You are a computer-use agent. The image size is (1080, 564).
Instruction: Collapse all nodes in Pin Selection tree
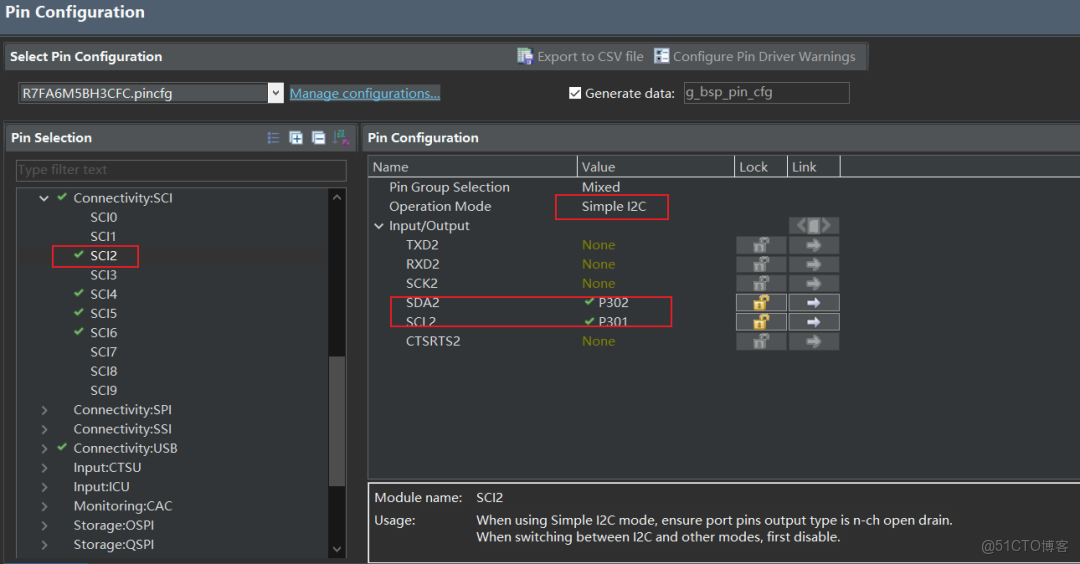[318, 138]
